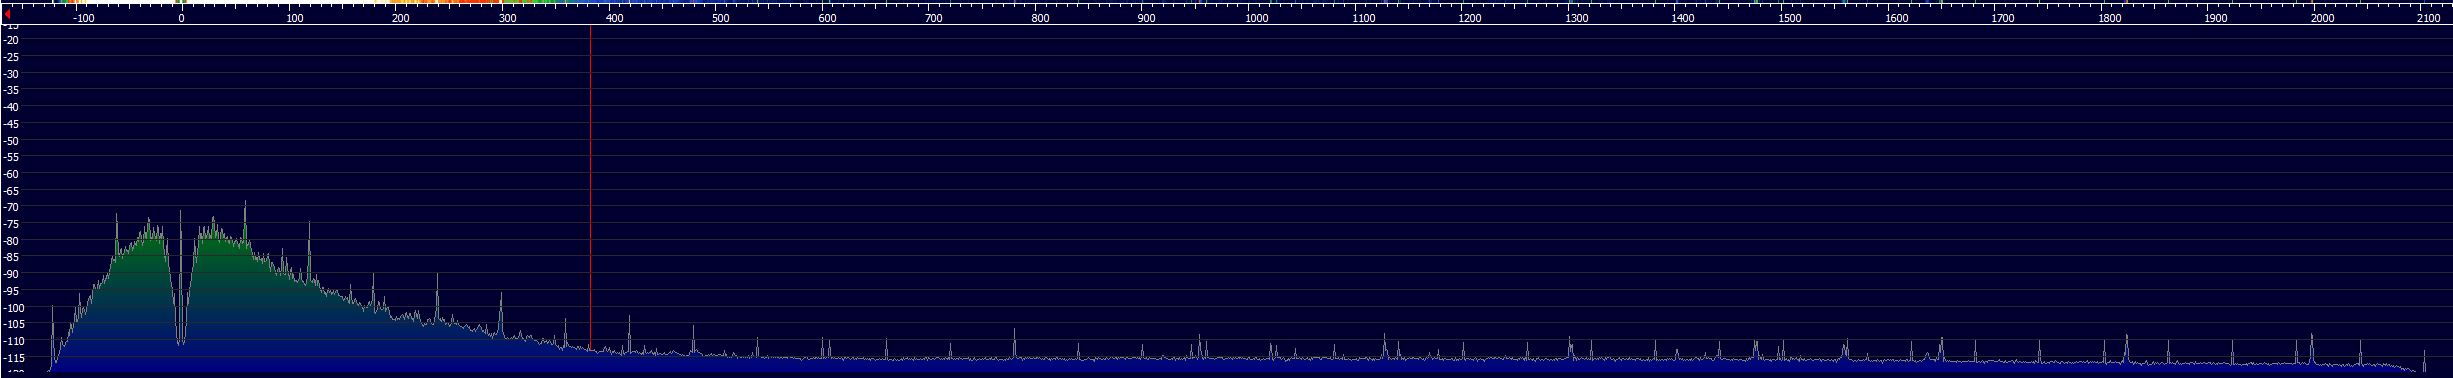
Task: Click the isolated spike at far right edge
Action: pyautogui.click(x=2424, y=360)
